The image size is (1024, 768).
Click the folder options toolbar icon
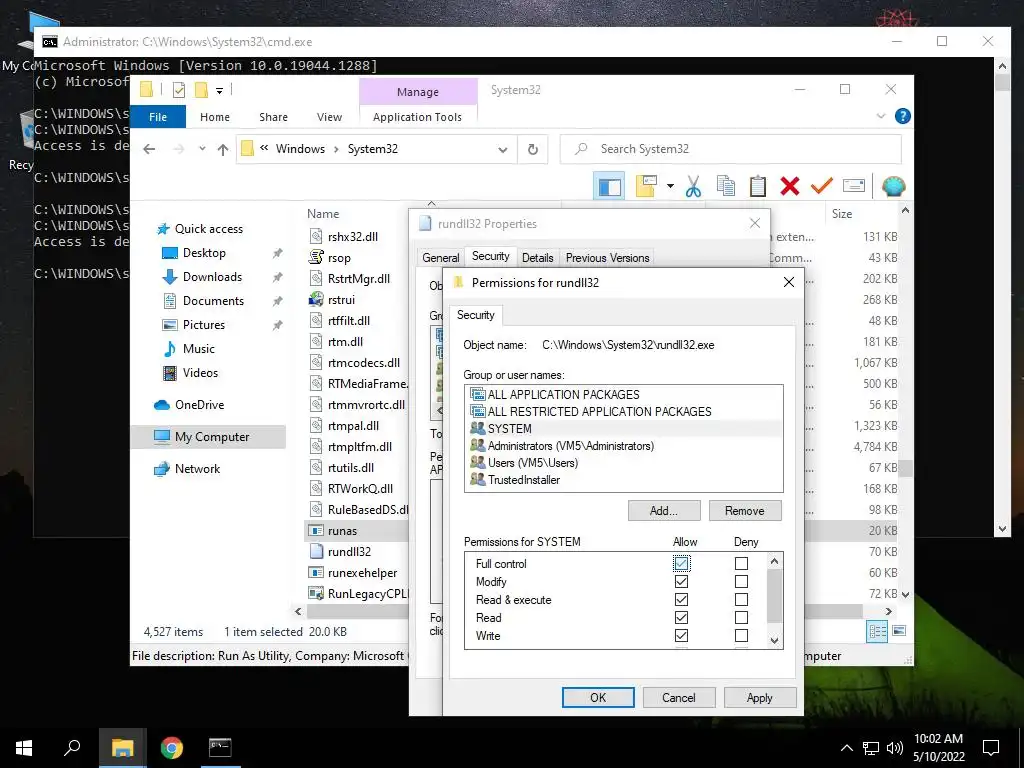pyautogui.click(x=646, y=186)
